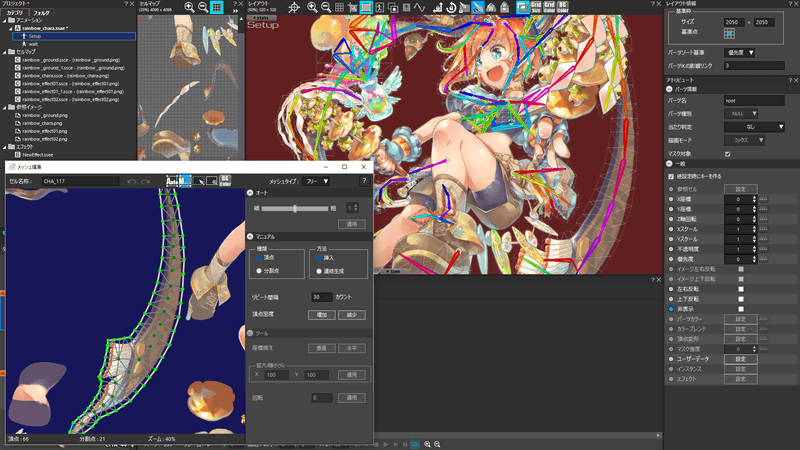Toggle the hide checkbox in attributes

[741, 309]
